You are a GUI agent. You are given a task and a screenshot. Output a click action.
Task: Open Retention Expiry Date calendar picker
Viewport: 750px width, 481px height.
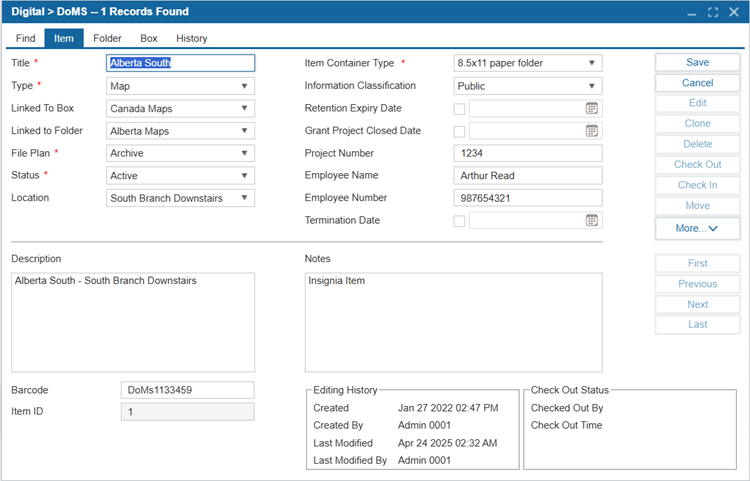click(592, 108)
